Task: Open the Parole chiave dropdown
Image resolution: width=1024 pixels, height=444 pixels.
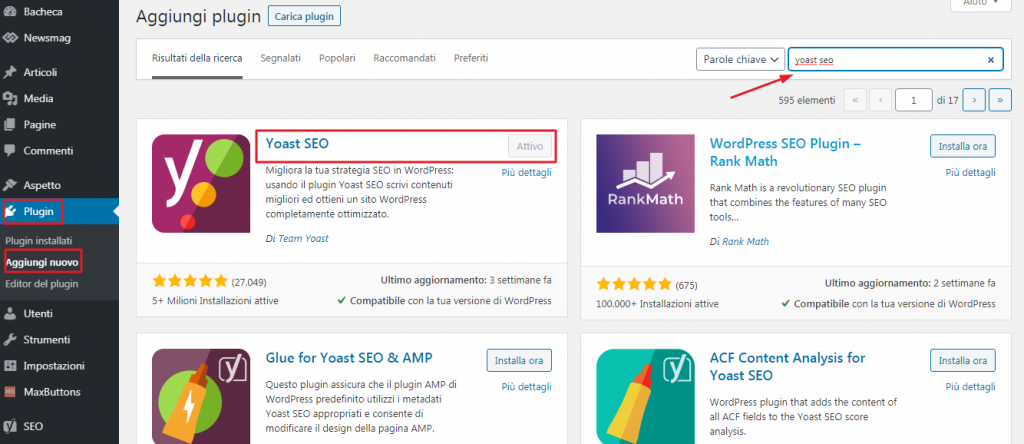Action: coord(740,60)
